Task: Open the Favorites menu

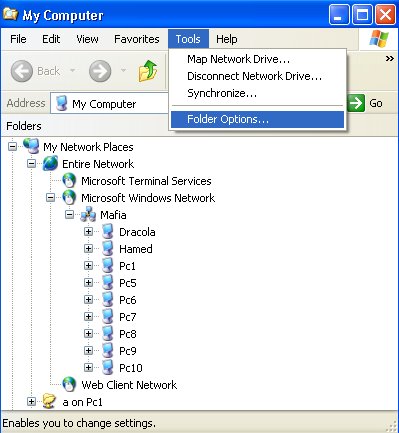Action: 137,39
